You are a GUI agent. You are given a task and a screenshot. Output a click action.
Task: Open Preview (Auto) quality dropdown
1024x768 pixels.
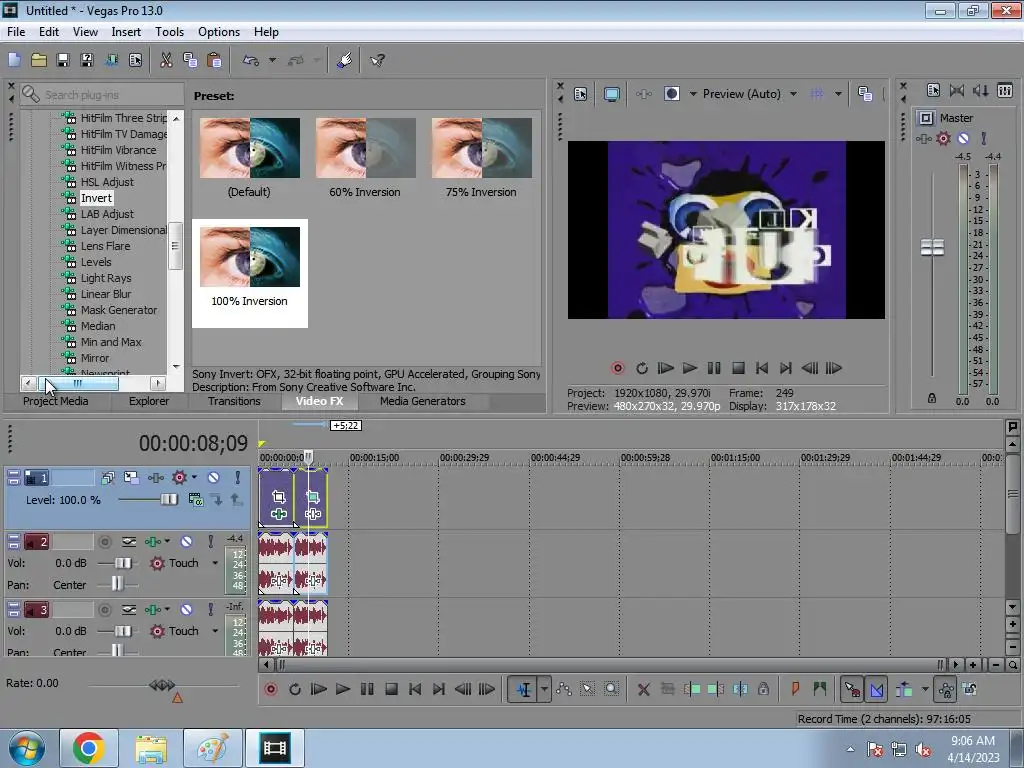(793, 94)
